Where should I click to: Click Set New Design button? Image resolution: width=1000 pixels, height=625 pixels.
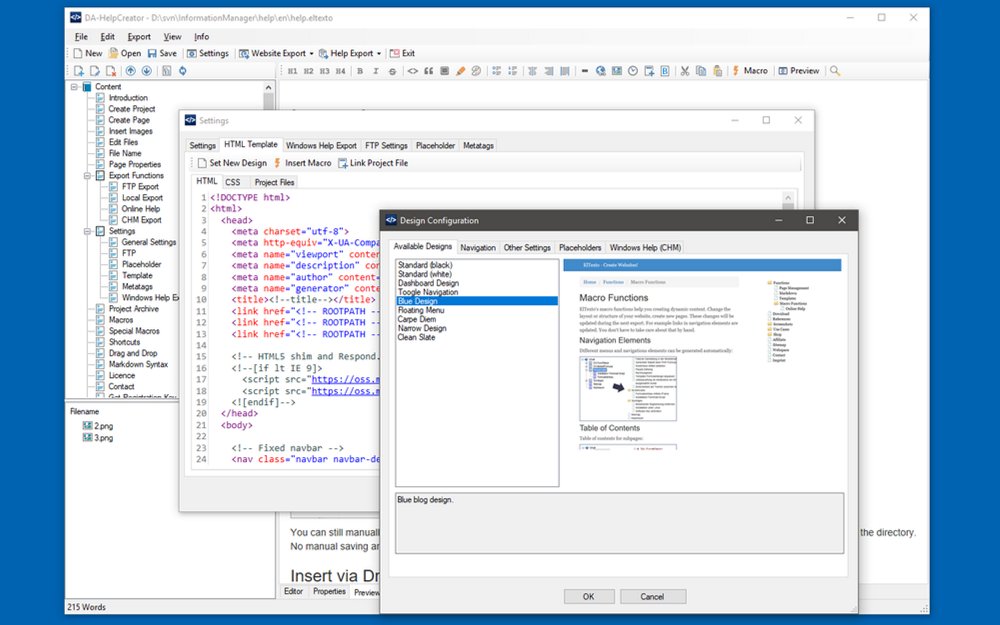(x=232, y=163)
